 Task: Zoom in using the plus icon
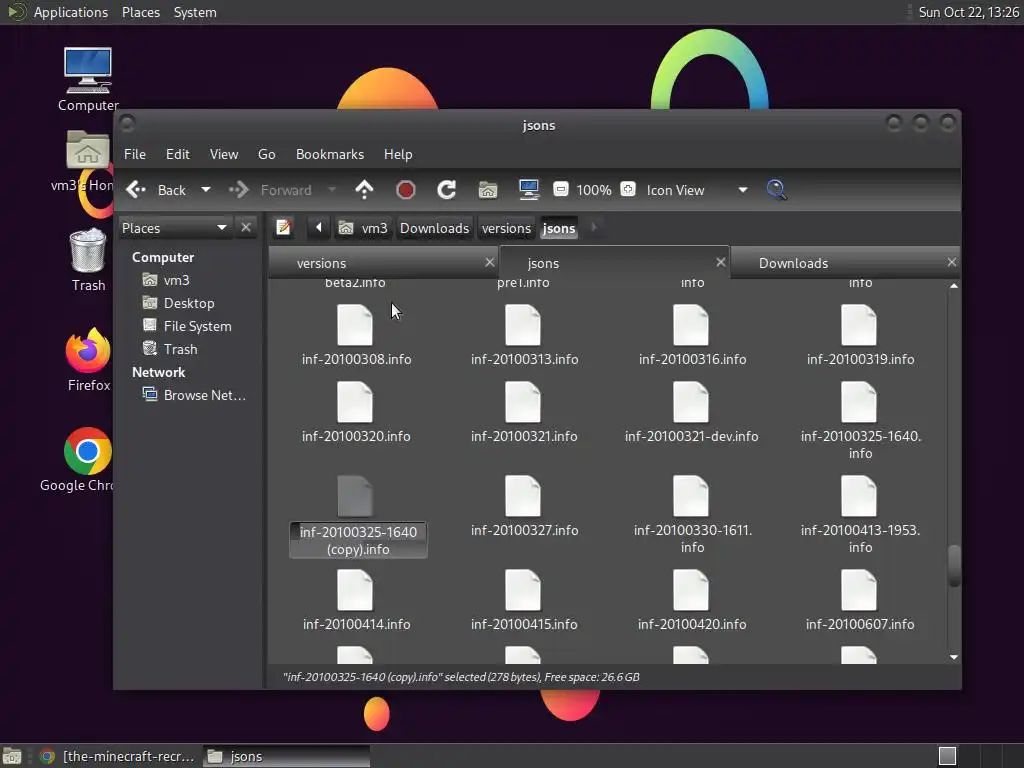click(628, 189)
